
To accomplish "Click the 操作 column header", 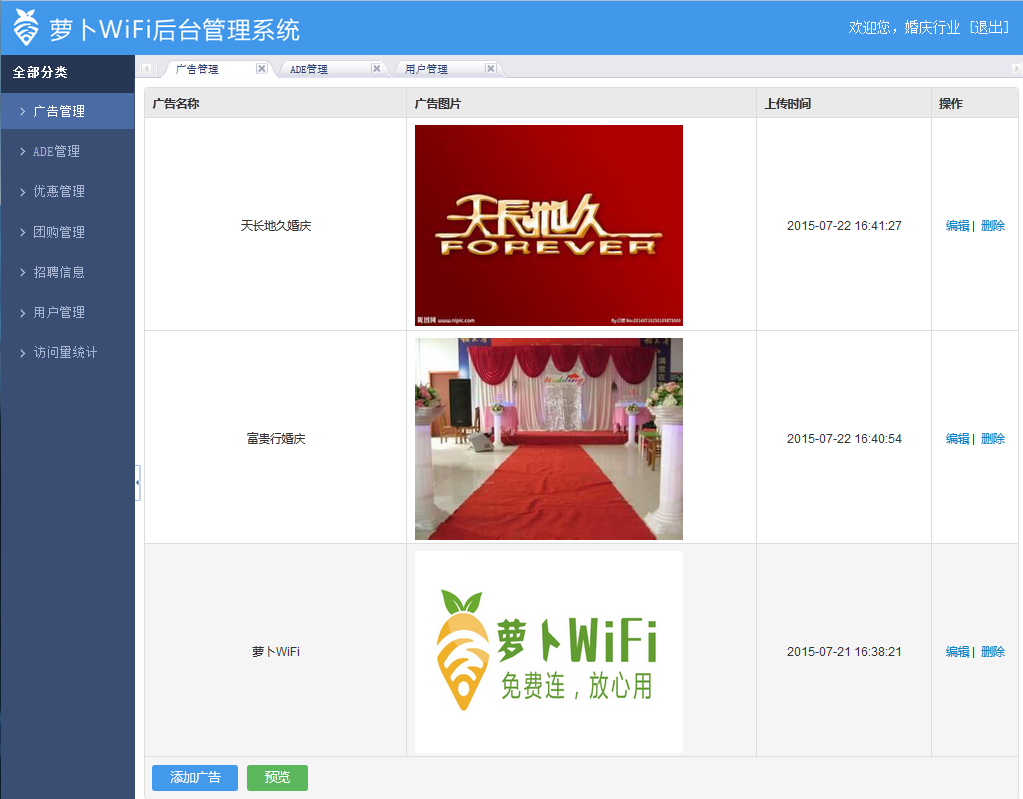I will click(x=951, y=104).
